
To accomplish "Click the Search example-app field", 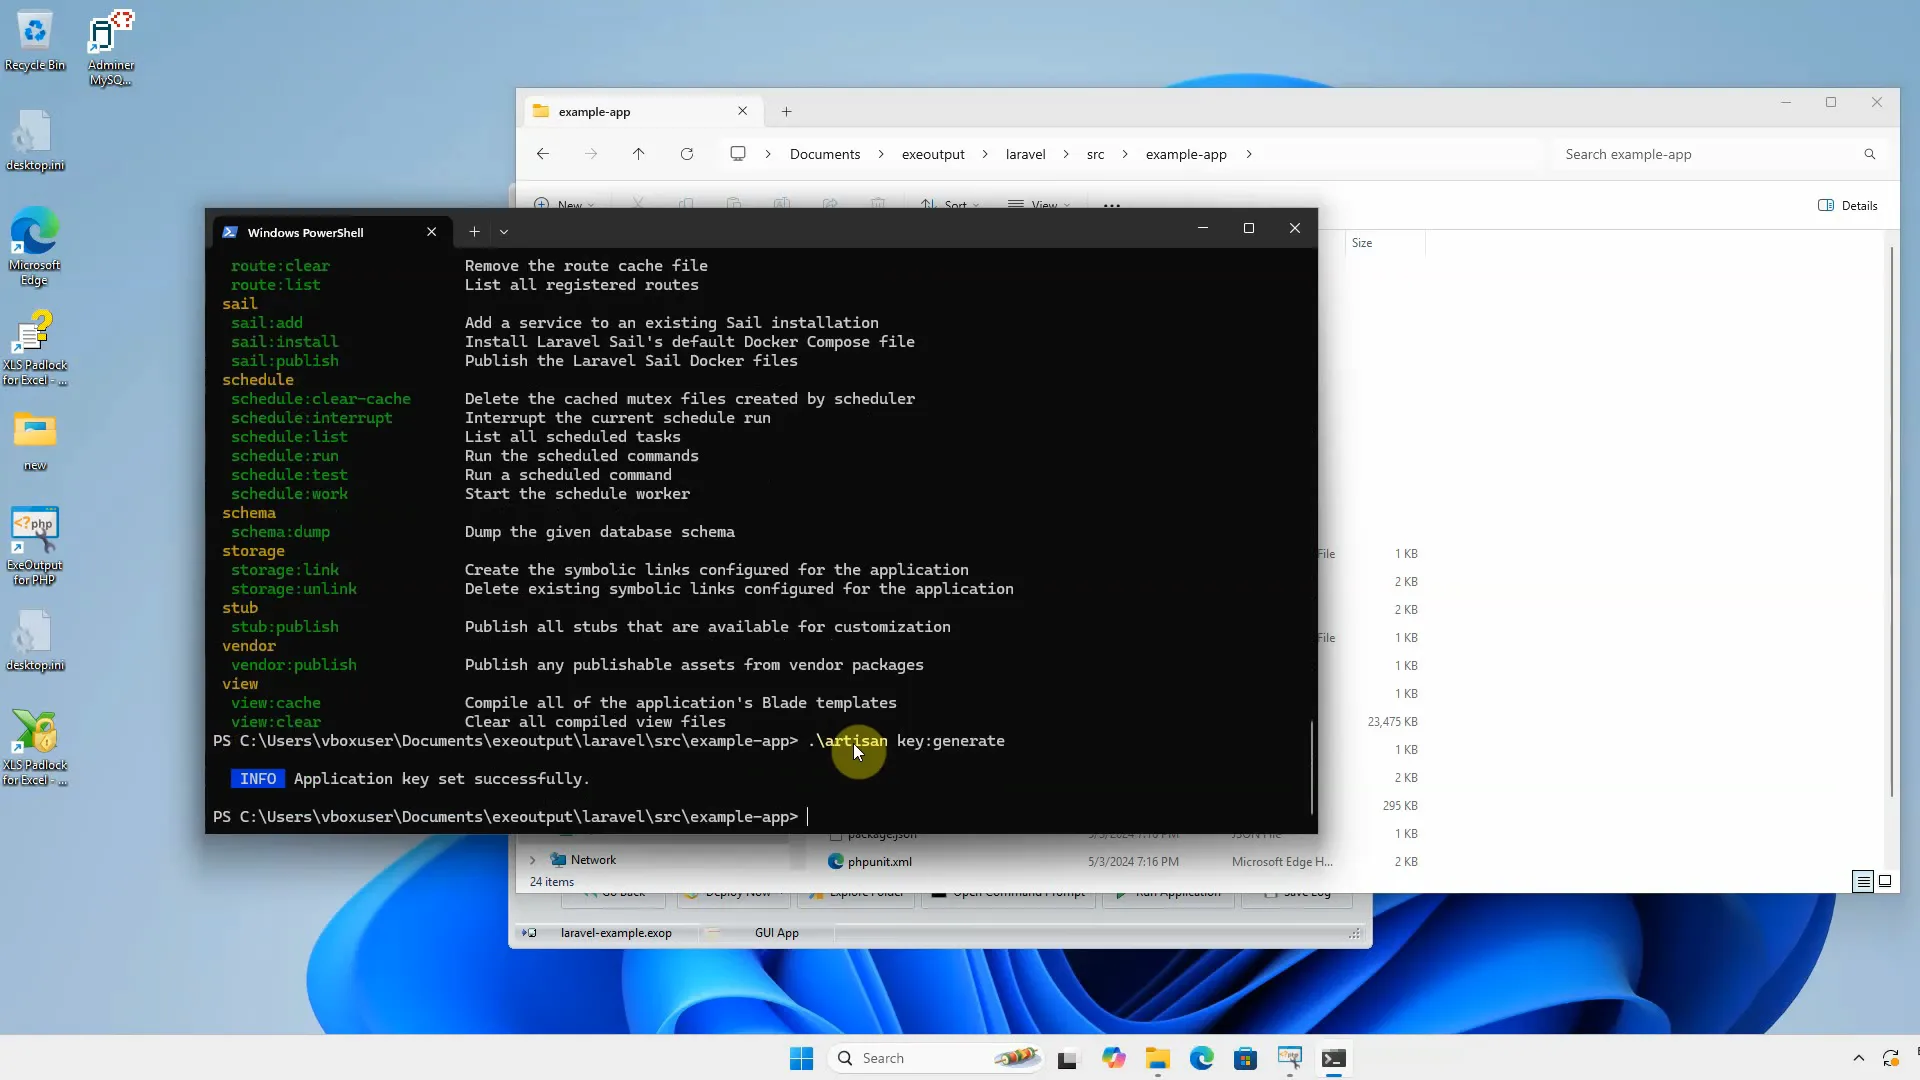I will 1700,154.
